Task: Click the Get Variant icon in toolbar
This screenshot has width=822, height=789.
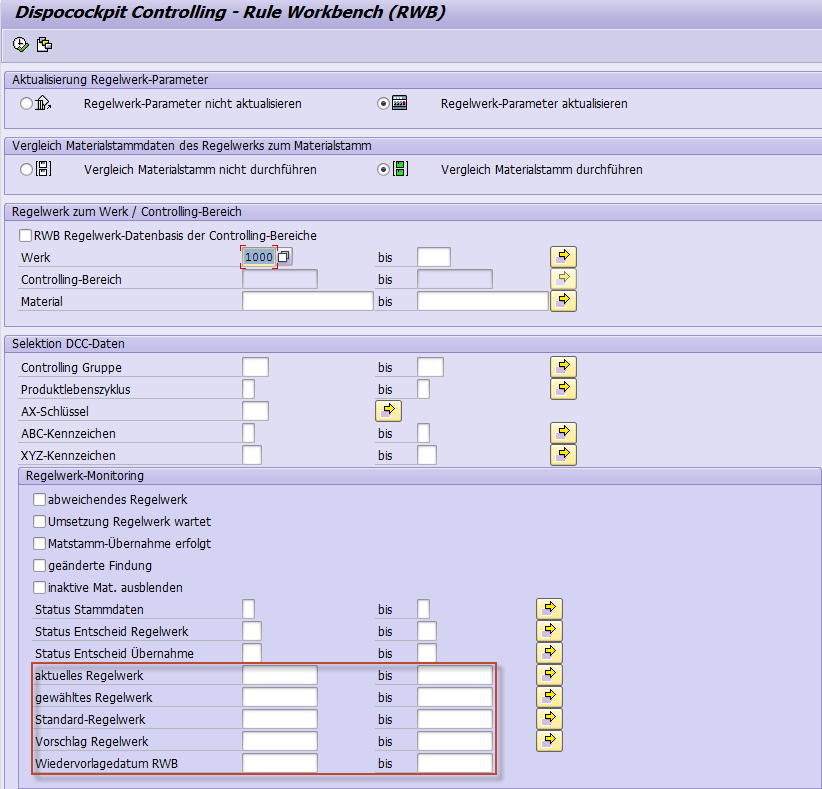Action: coord(44,44)
